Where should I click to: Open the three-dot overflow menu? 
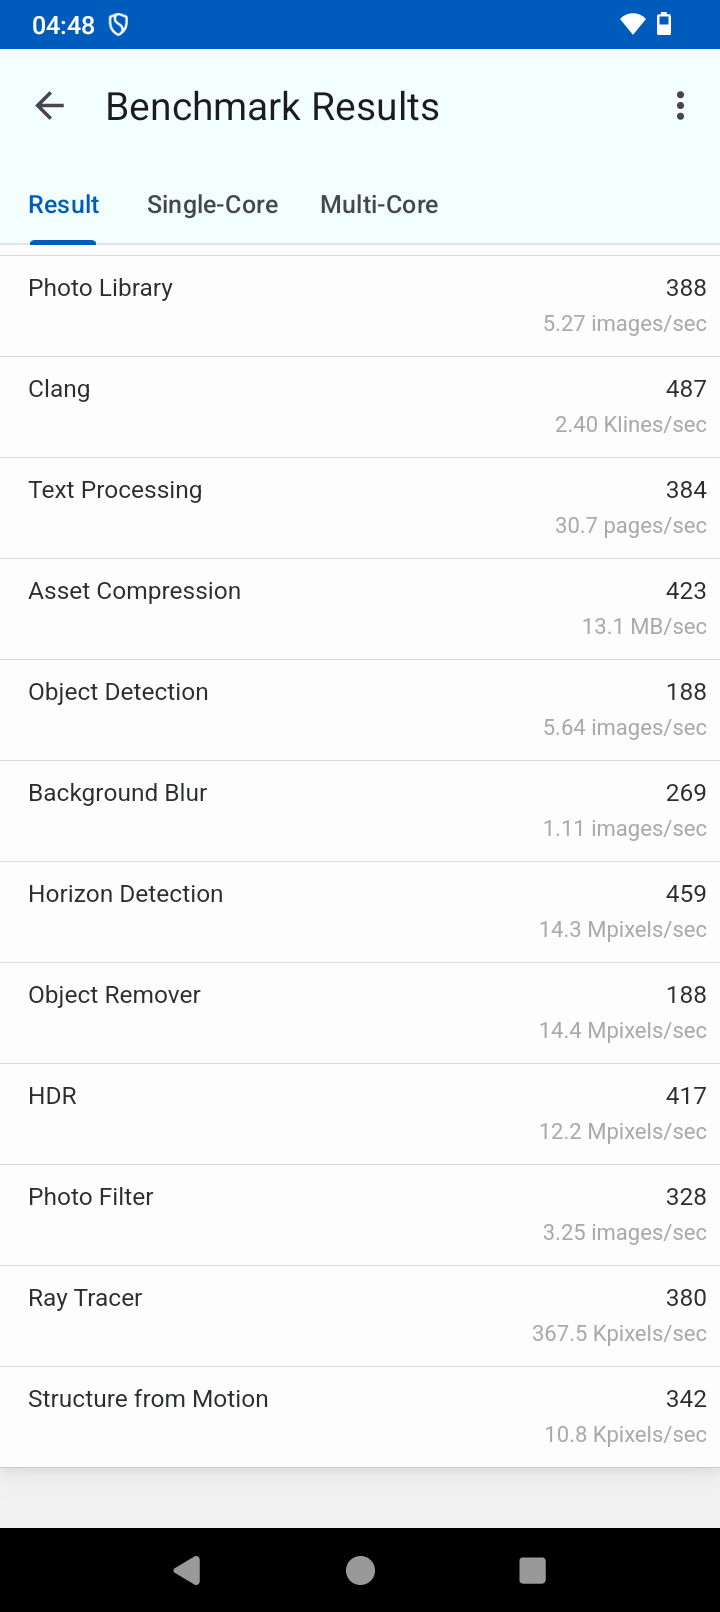pos(680,106)
